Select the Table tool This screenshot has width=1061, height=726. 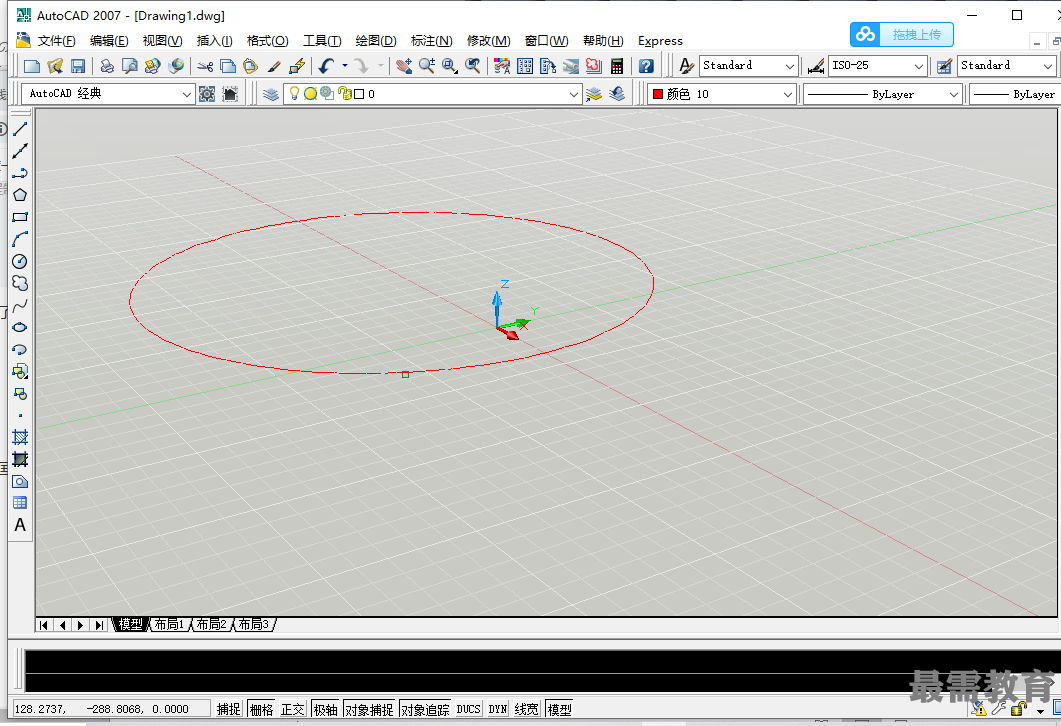pos(20,503)
